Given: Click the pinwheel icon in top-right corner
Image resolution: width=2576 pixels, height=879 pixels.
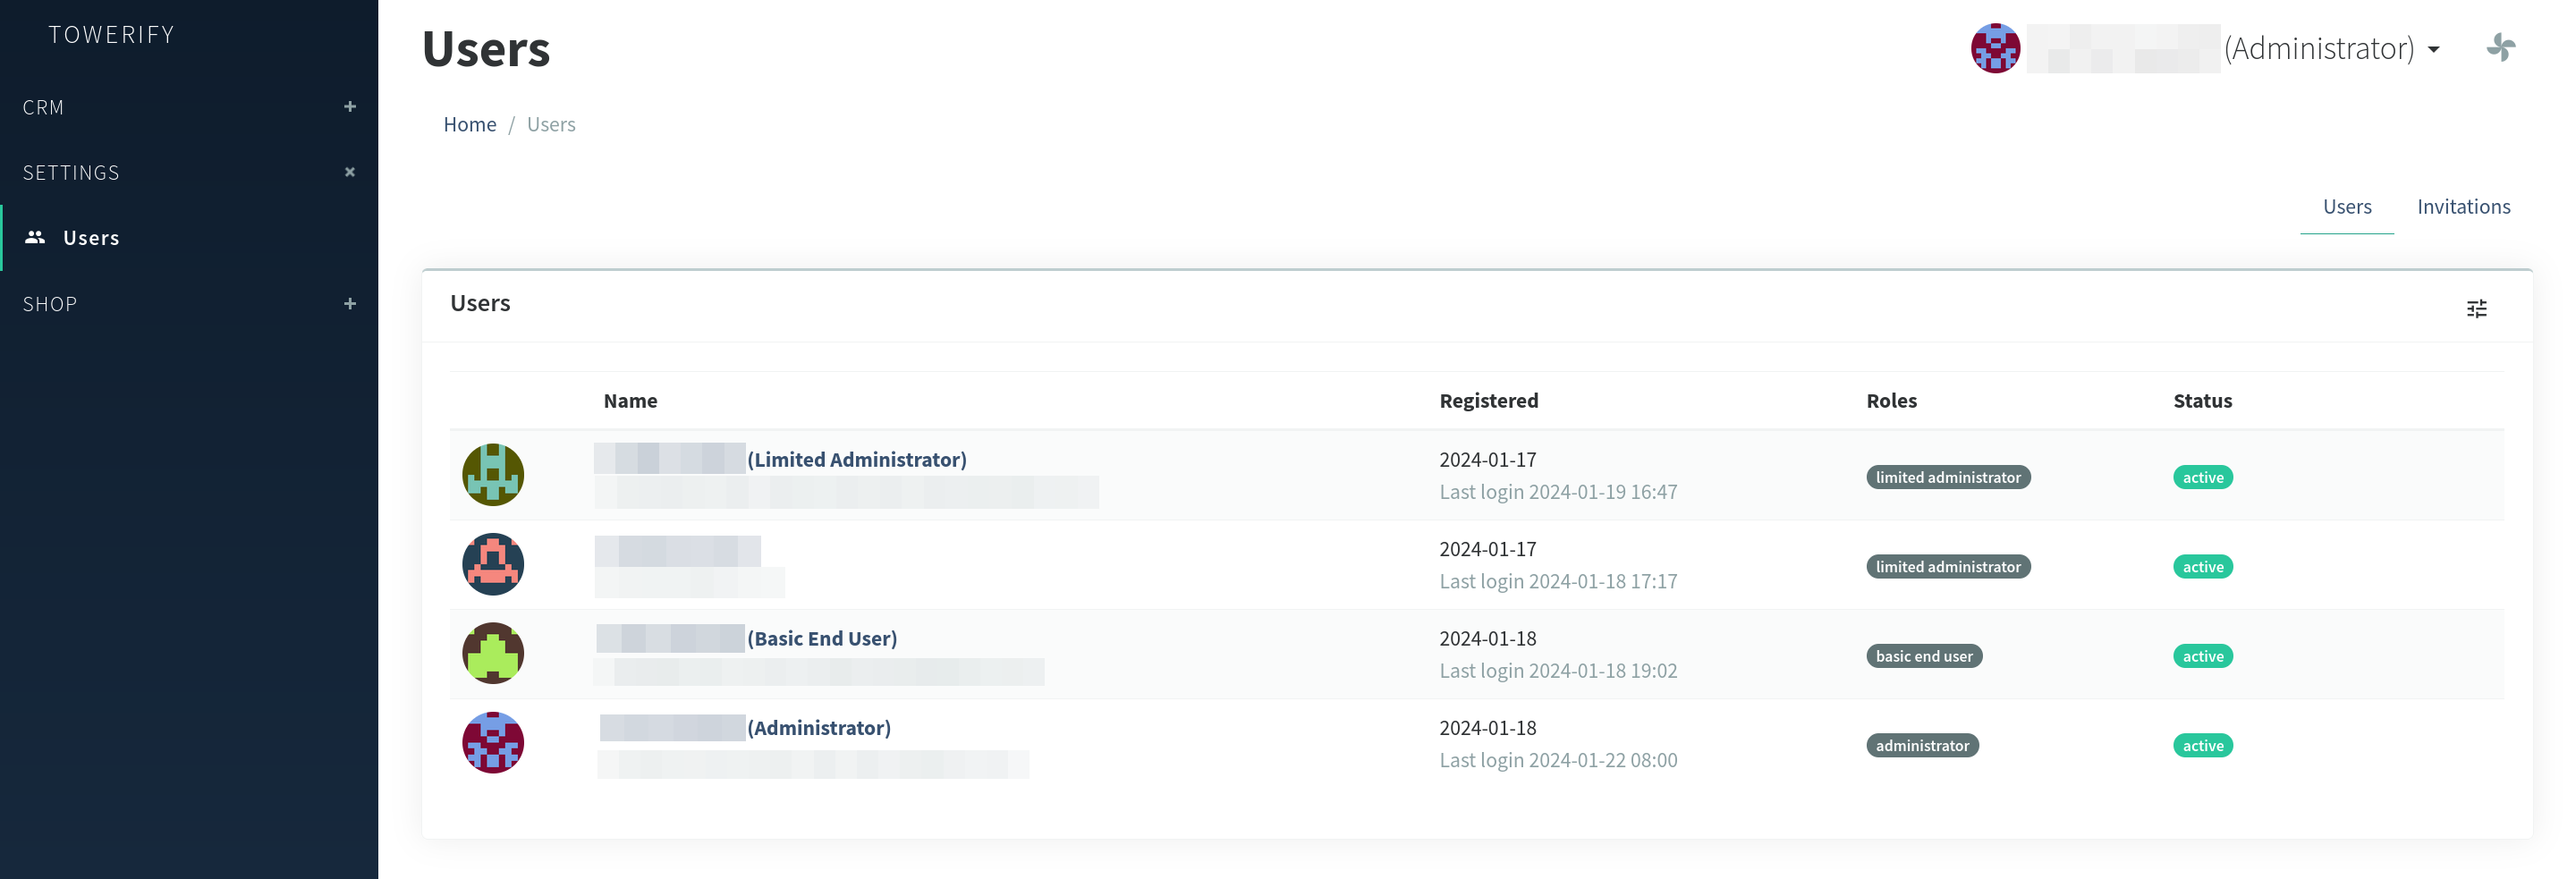Looking at the screenshot, I should click(2500, 47).
